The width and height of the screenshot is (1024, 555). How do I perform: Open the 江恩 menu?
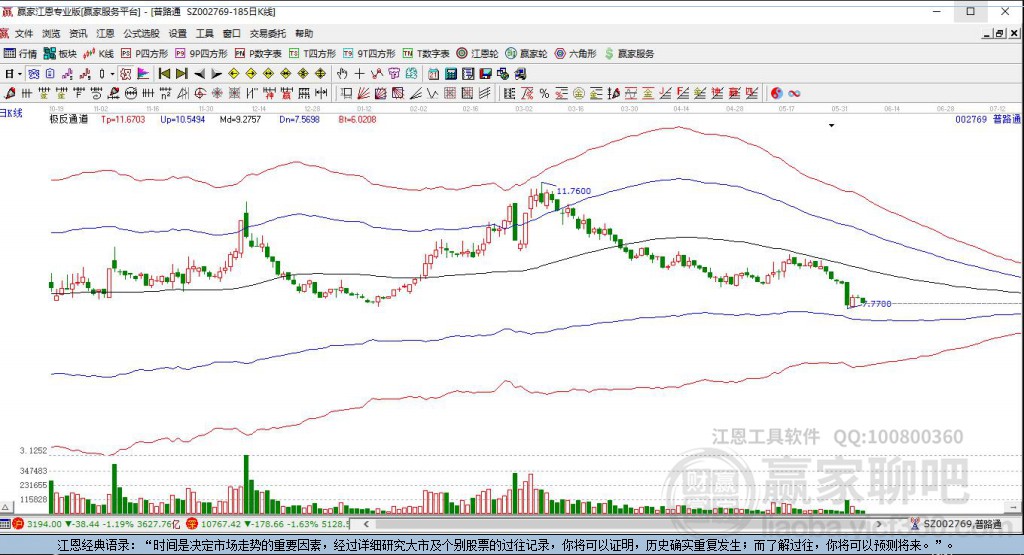click(105, 33)
